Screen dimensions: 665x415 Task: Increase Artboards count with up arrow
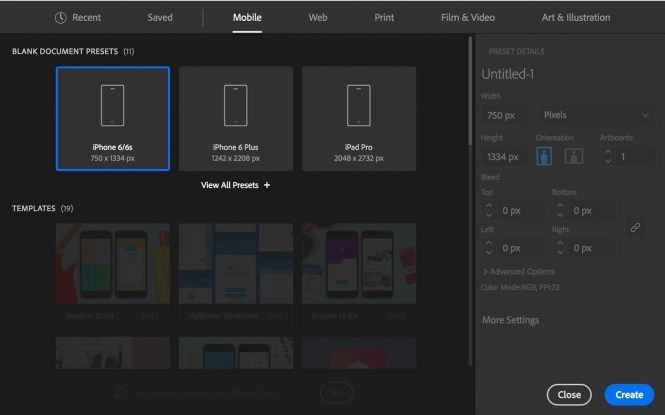point(608,152)
